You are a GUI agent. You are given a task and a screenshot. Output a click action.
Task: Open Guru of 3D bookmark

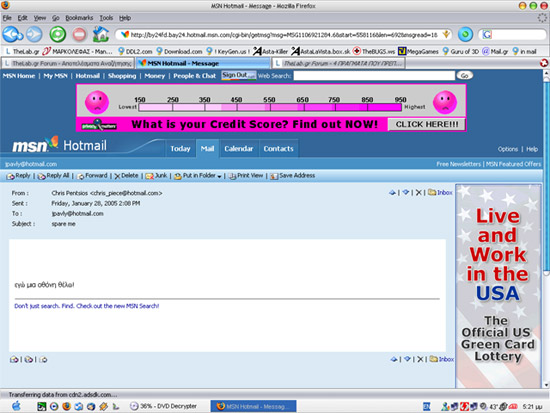coord(461,52)
